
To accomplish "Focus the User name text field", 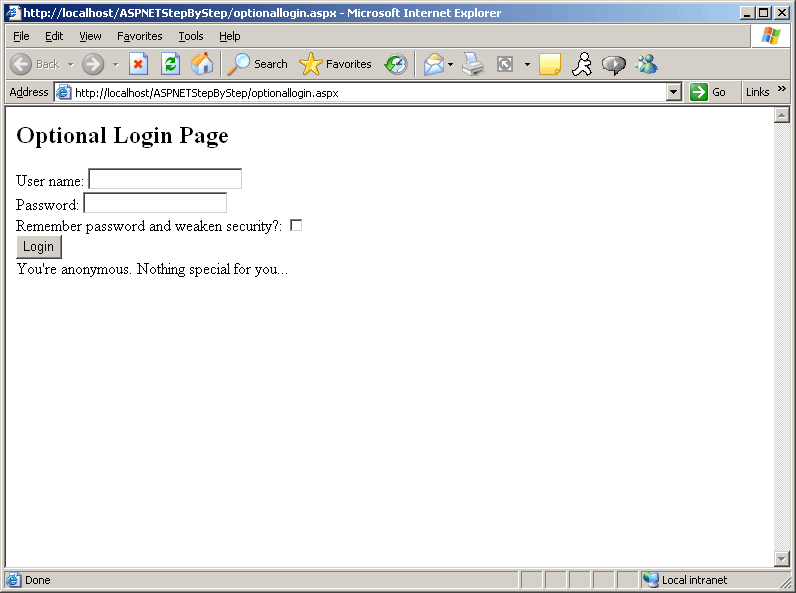I will [165, 179].
